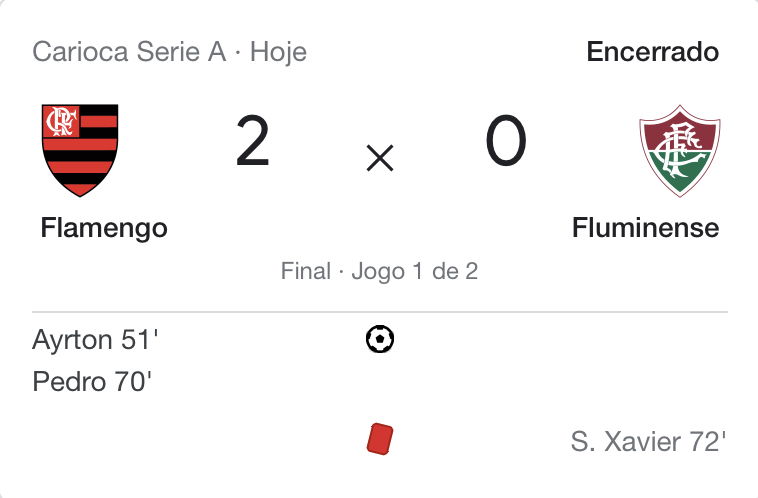The height and width of the screenshot is (498, 758).
Task: Click the × separator between scores
Action: [x=380, y=158]
